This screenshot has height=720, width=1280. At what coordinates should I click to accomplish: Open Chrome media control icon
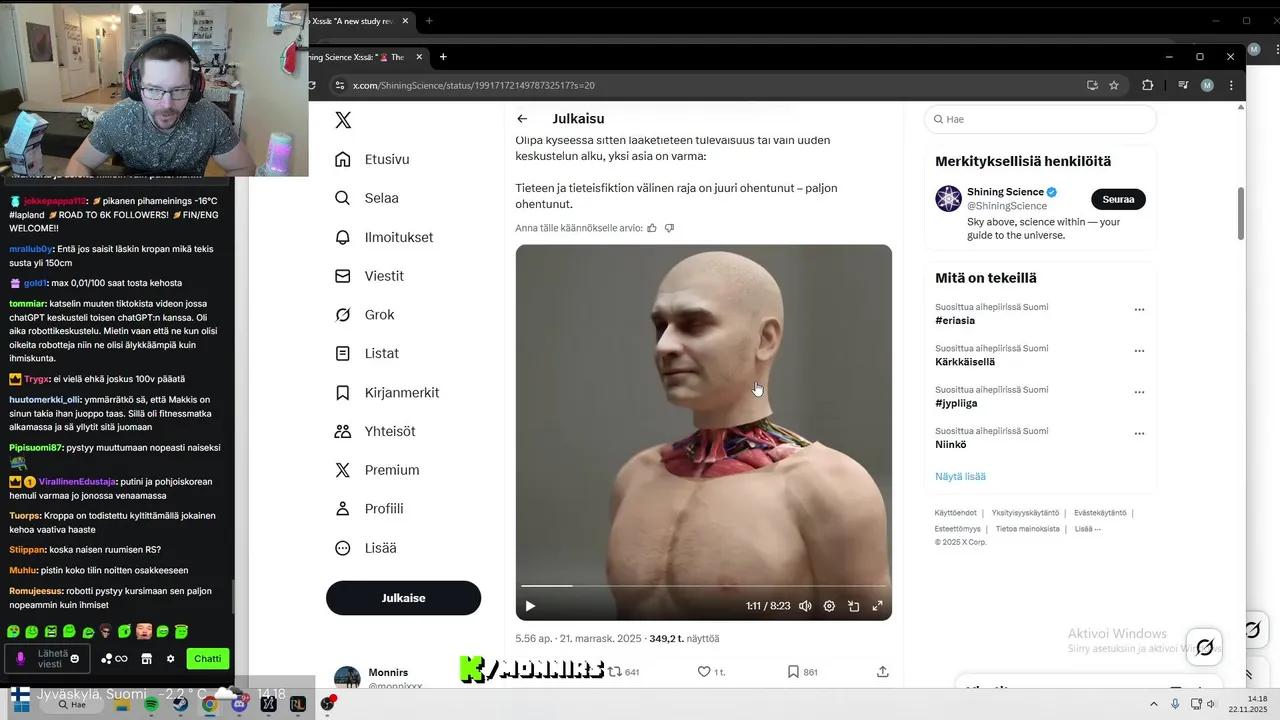tap(1183, 86)
